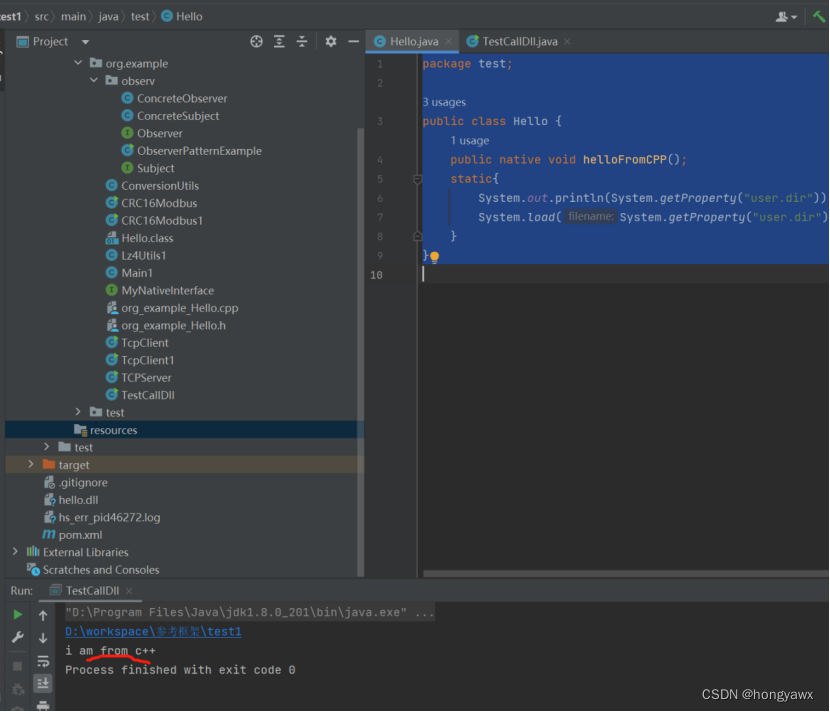Click the java breadcrumb
The width and height of the screenshot is (830, 712).
click(108, 16)
